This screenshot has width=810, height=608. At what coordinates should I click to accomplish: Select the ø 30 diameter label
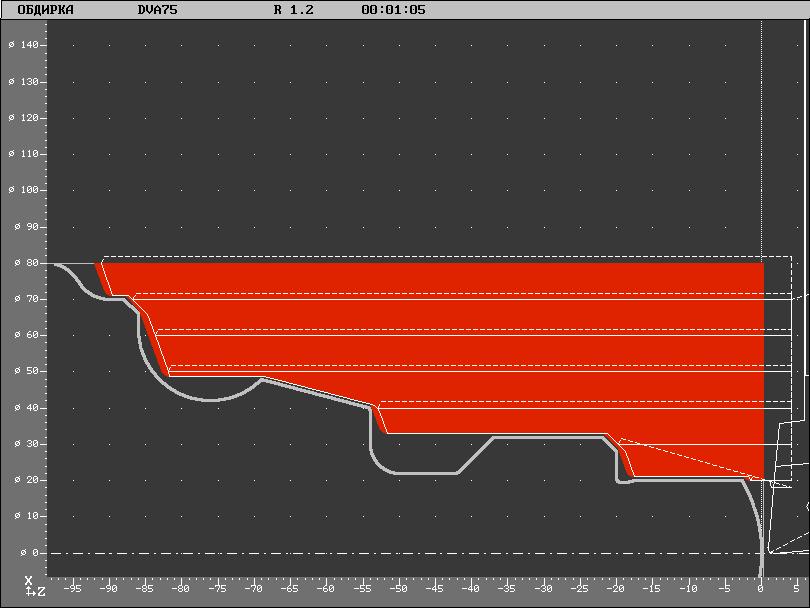(27, 444)
